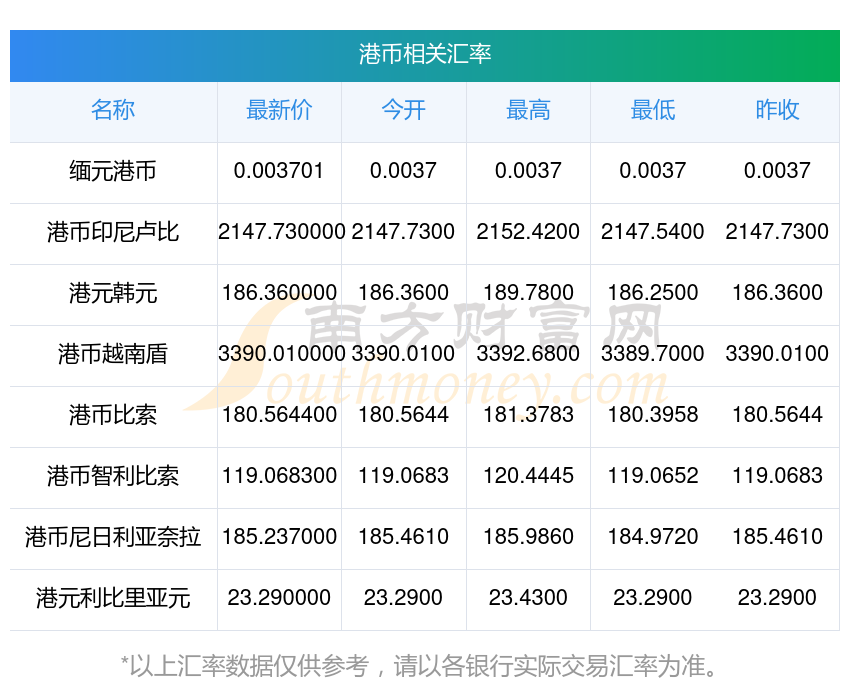850x697 pixels.
Task: Select the 港元利比里亚元 row name
Action: (113, 598)
